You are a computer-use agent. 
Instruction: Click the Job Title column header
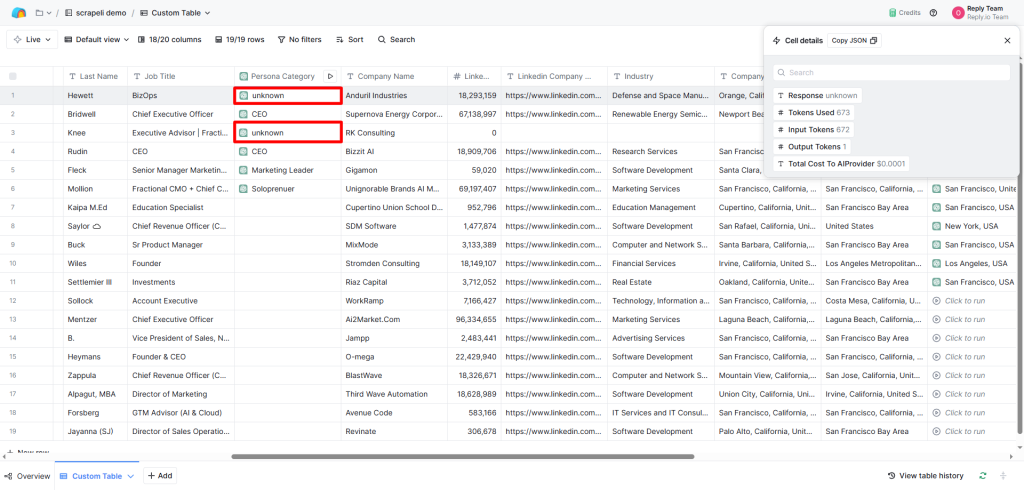[181, 76]
